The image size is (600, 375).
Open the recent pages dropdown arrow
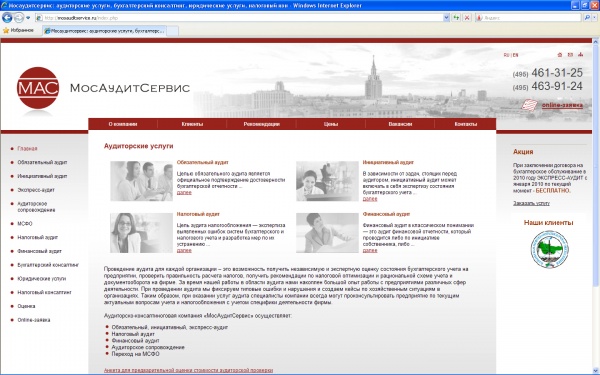[x=28, y=18]
